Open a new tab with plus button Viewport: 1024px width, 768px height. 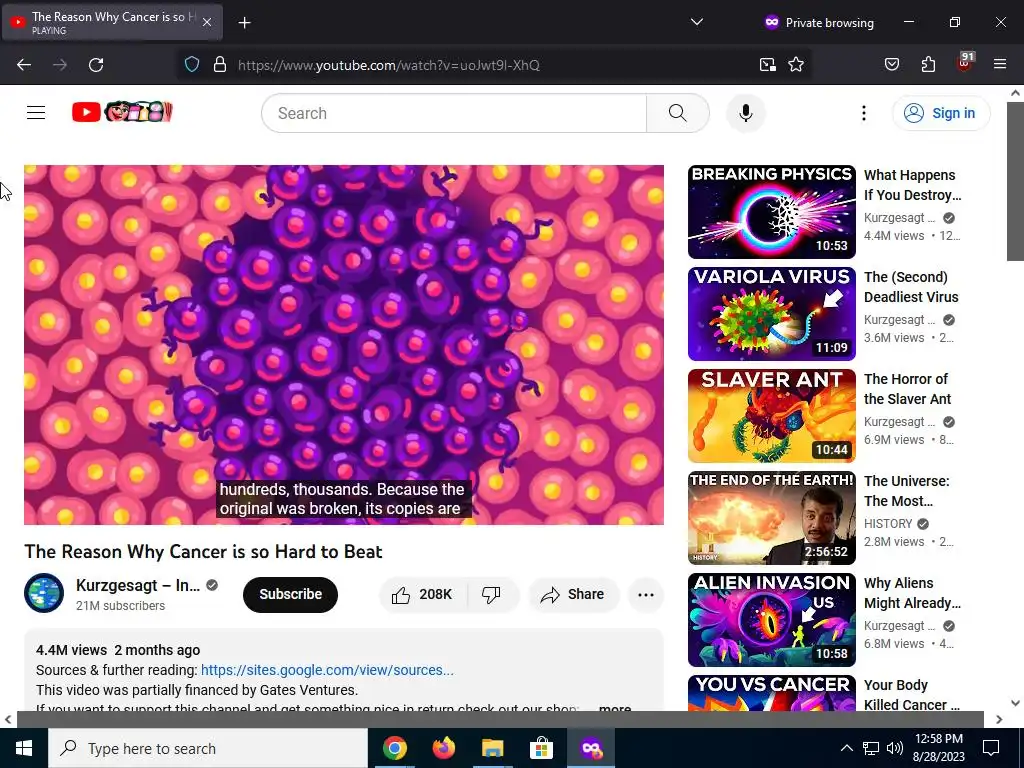[x=244, y=23]
